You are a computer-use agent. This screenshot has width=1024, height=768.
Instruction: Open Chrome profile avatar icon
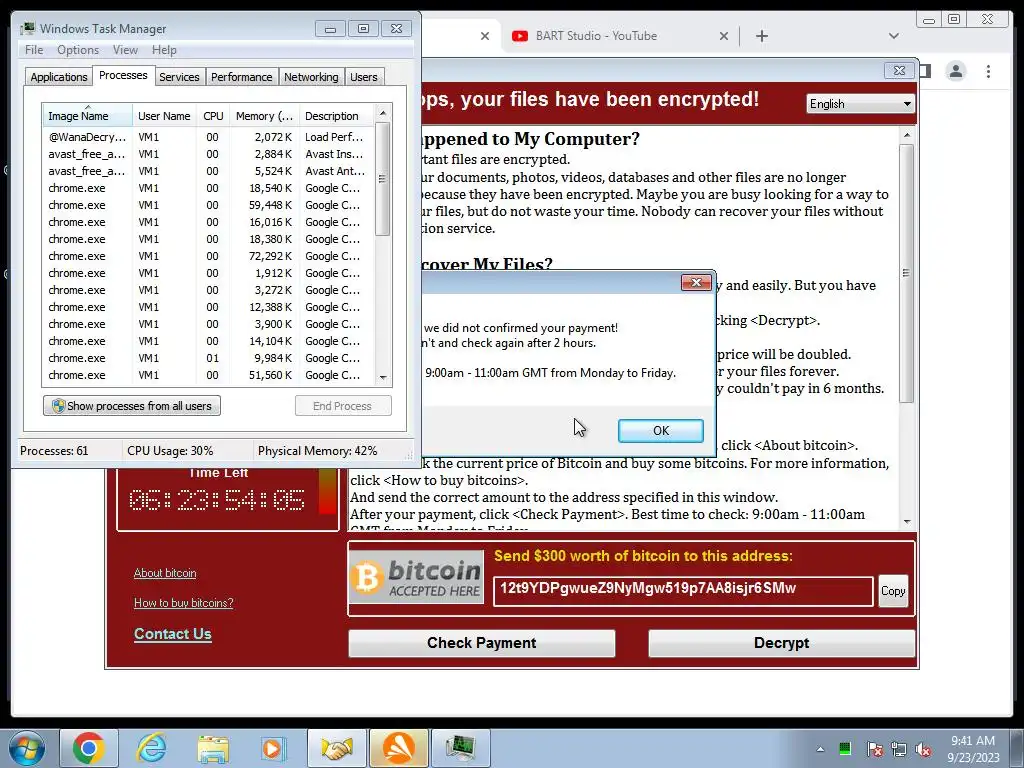[955, 71]
